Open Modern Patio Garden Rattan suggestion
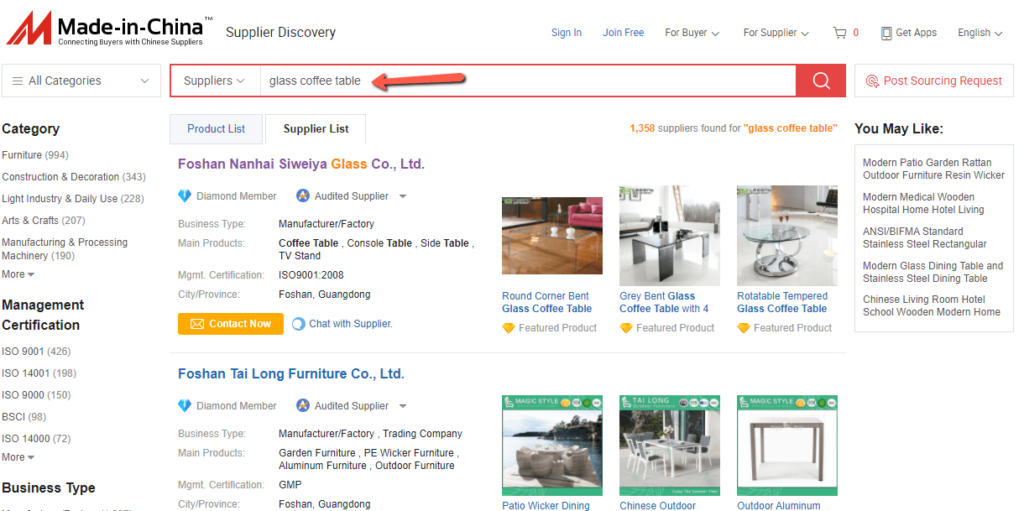Screen dimensions: 1024x511 coord(934,169)
